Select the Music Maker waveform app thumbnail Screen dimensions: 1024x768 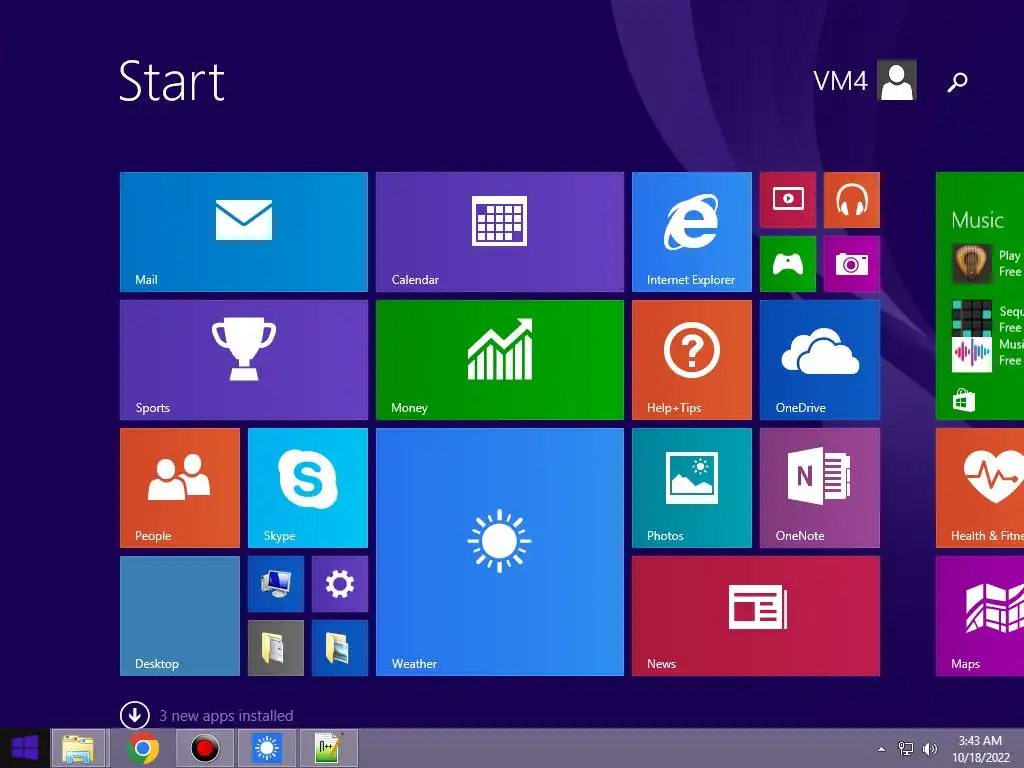click(972, 354)
